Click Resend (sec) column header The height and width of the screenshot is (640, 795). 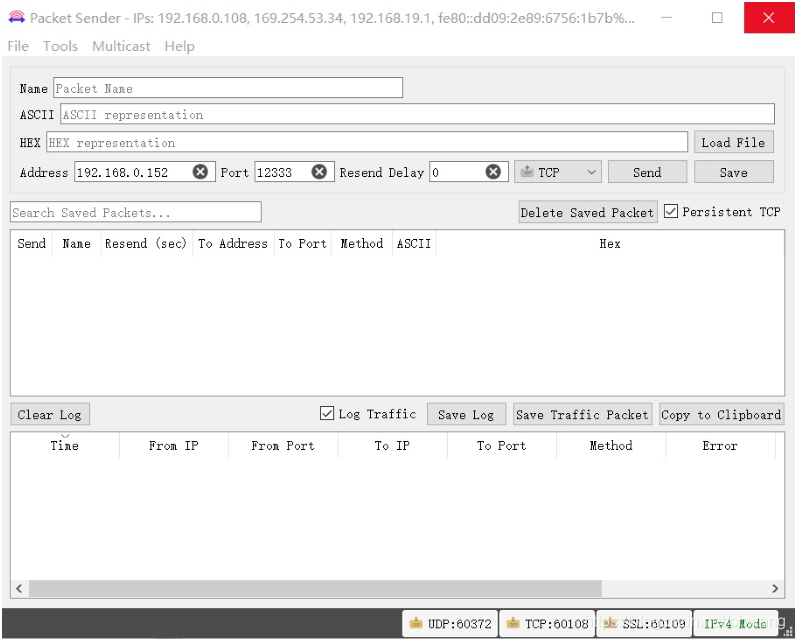[146, 243]
